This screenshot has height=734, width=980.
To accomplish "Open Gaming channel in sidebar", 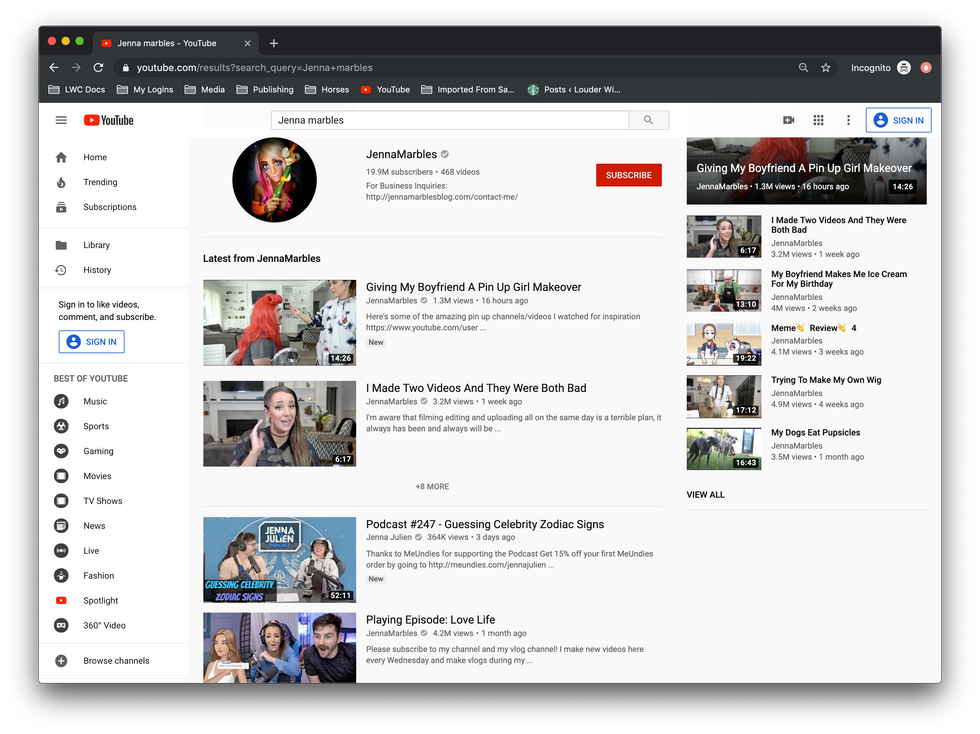I will (x=98, y=451).
